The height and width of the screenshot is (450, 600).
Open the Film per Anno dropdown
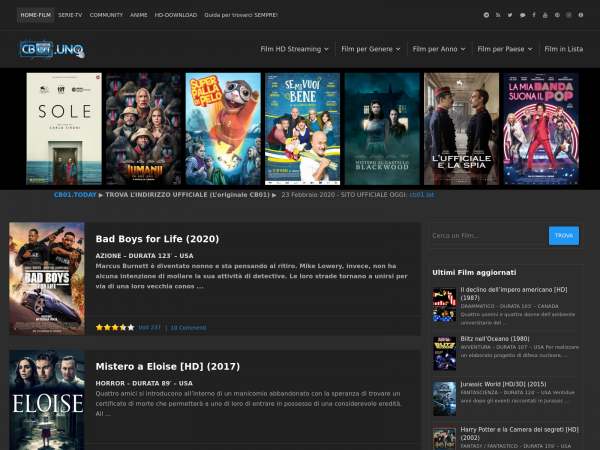tap(438, 49)
